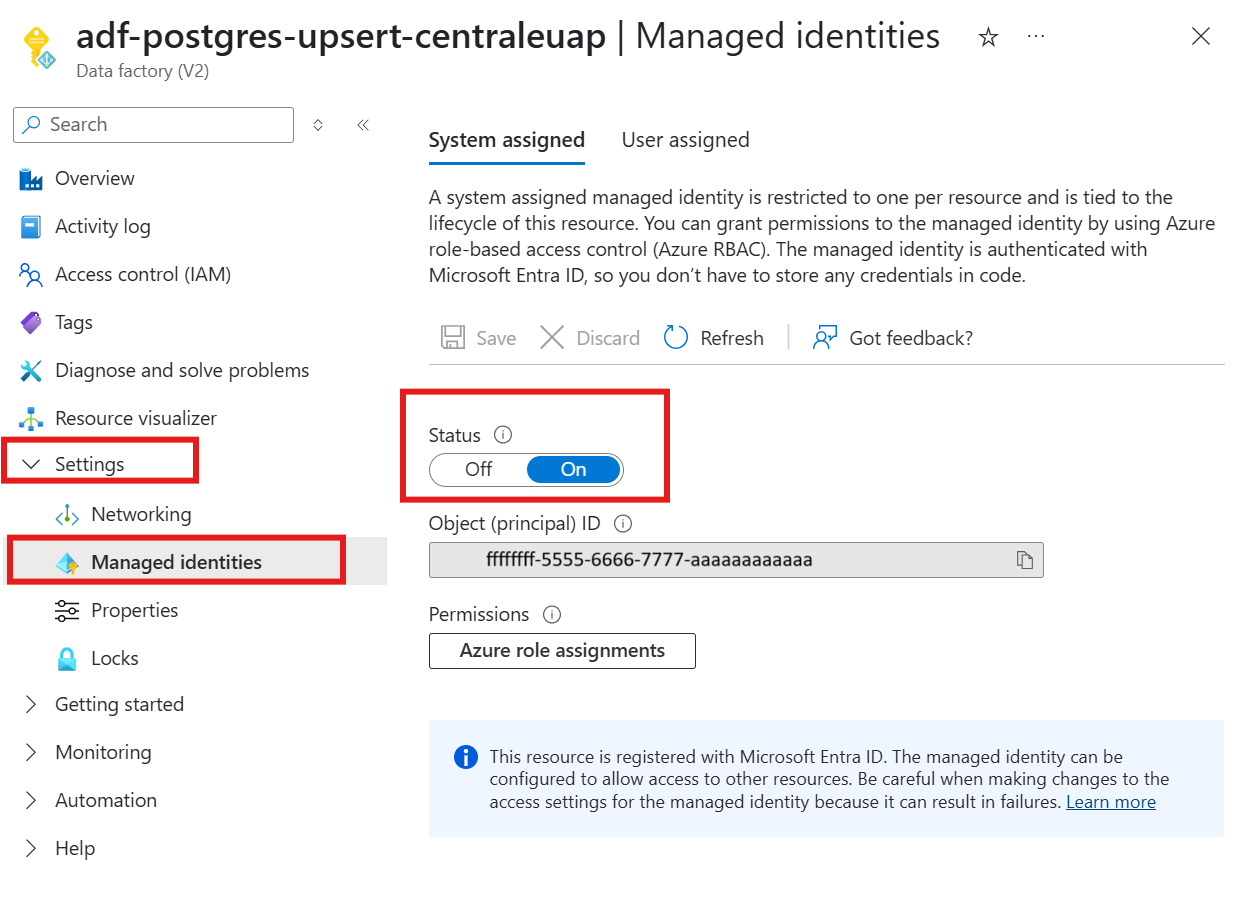Copy the Object principal ID value
Image resolution: width=1246 pixels, height=900 pixels.
click(1024, 560)
